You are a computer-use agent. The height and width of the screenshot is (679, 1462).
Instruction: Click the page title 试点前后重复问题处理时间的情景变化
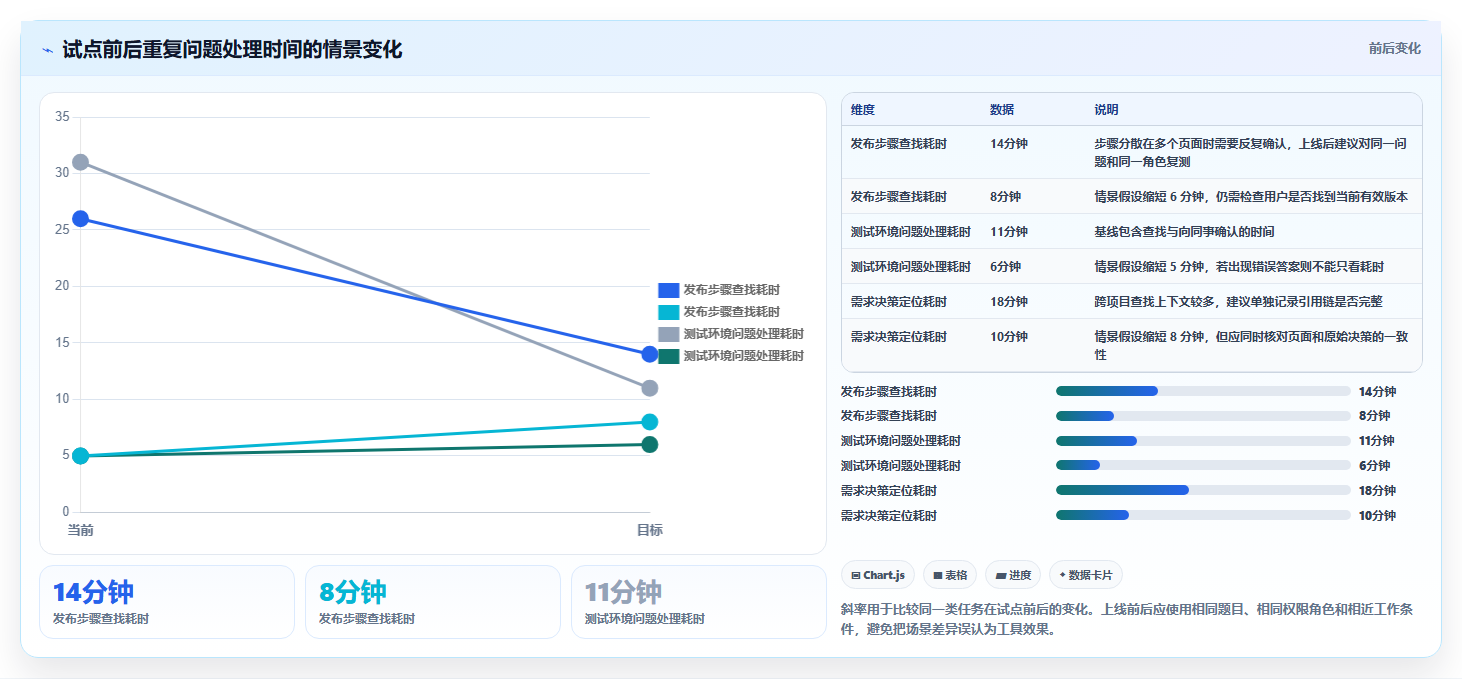[232, 50]
